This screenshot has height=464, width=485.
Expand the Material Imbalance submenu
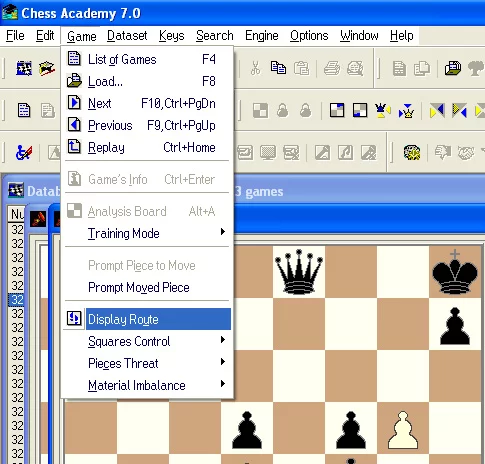tap(147, 385)
